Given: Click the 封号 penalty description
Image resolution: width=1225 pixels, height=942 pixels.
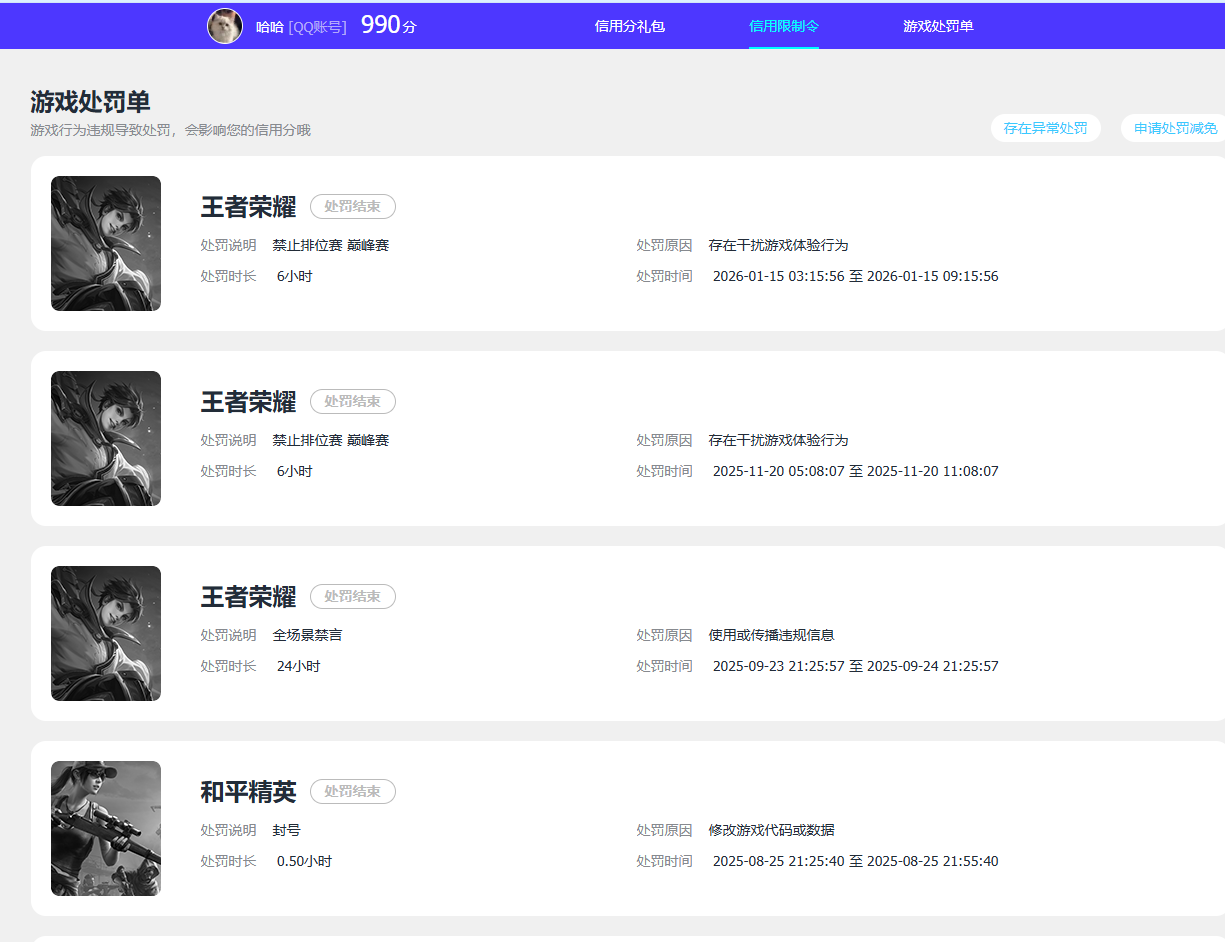Looking at the screenshot, I should tap(287, 830).
